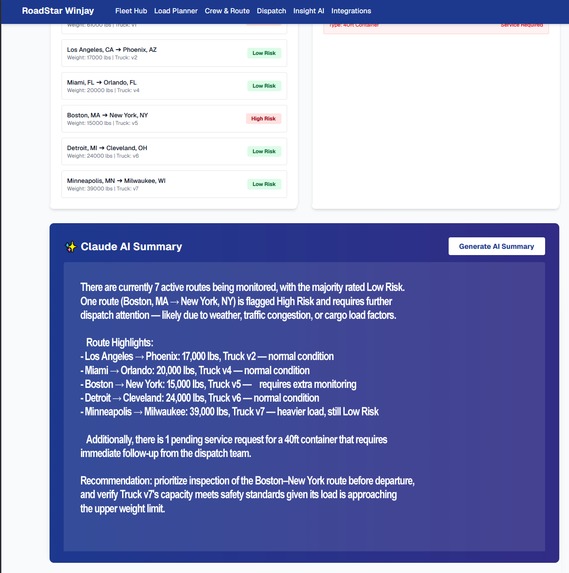This screenshot has width=569, height=573.
Task: Click the High Risk badge on Boston route
Action: pos(263,119)
